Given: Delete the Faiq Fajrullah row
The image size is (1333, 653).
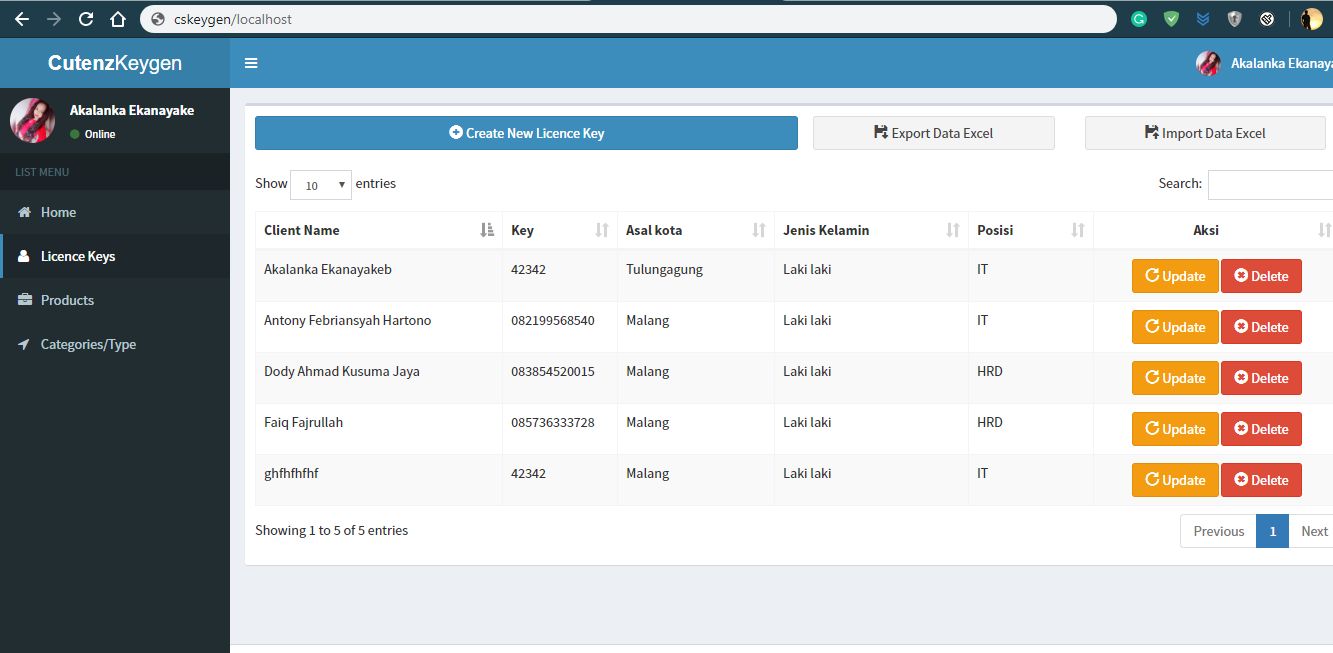Looking at the screenshot, I should [1261, 429].
